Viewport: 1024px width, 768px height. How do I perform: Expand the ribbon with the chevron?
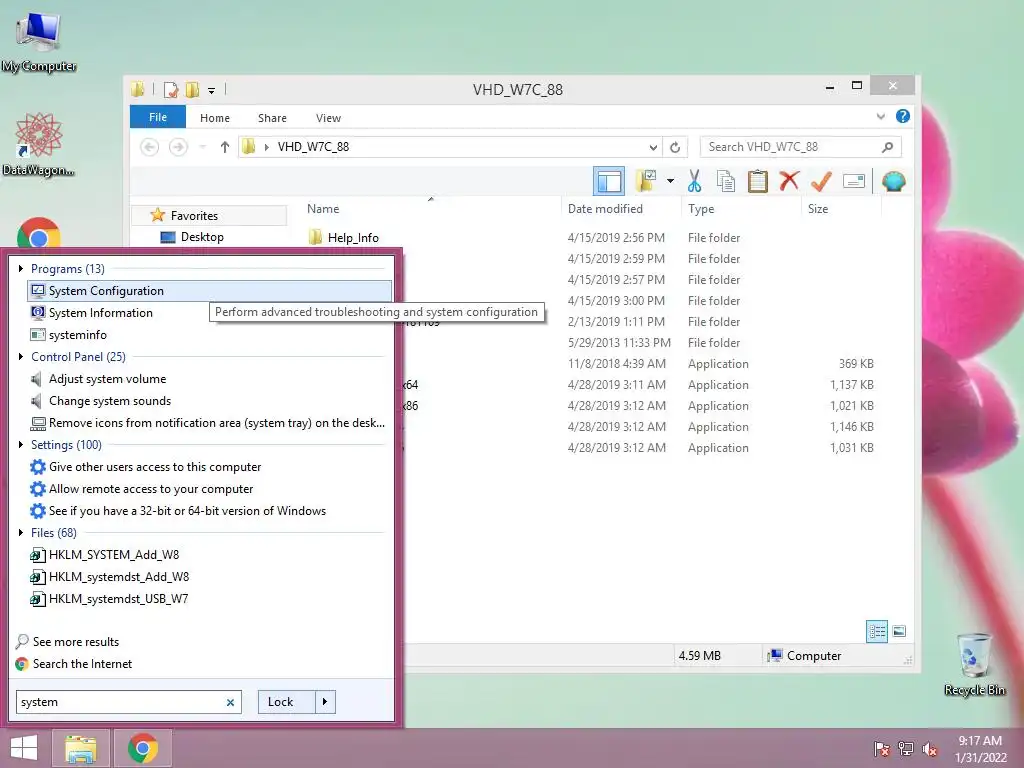point(880,116)
